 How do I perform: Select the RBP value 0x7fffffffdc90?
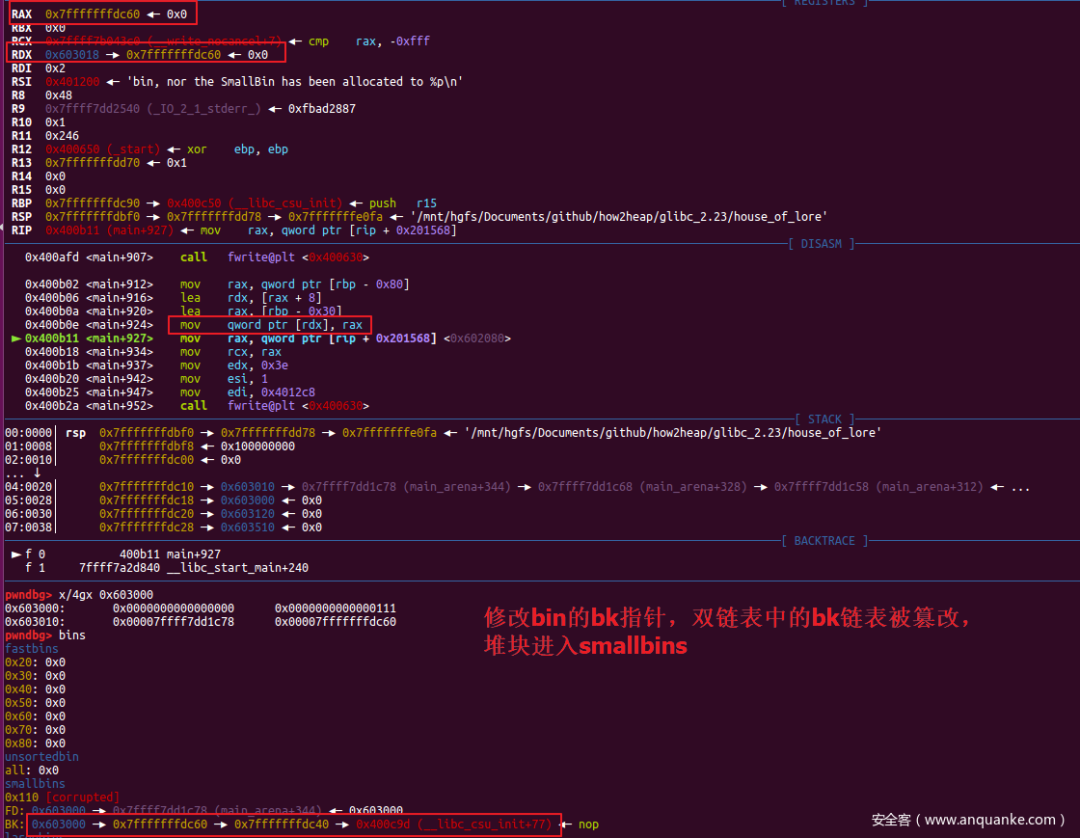pyautogui.click(x=92, y=203)
